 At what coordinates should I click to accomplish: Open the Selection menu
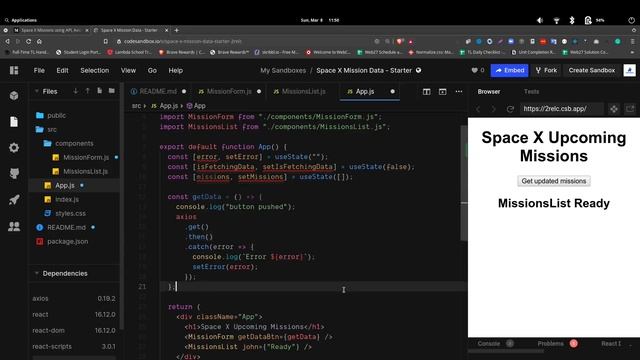coord(95,70)
